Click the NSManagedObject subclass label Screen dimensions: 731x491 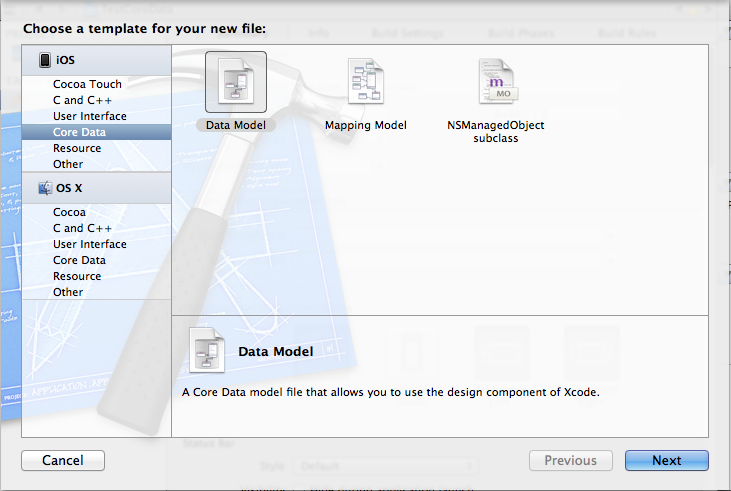click(x=496, y=131)
